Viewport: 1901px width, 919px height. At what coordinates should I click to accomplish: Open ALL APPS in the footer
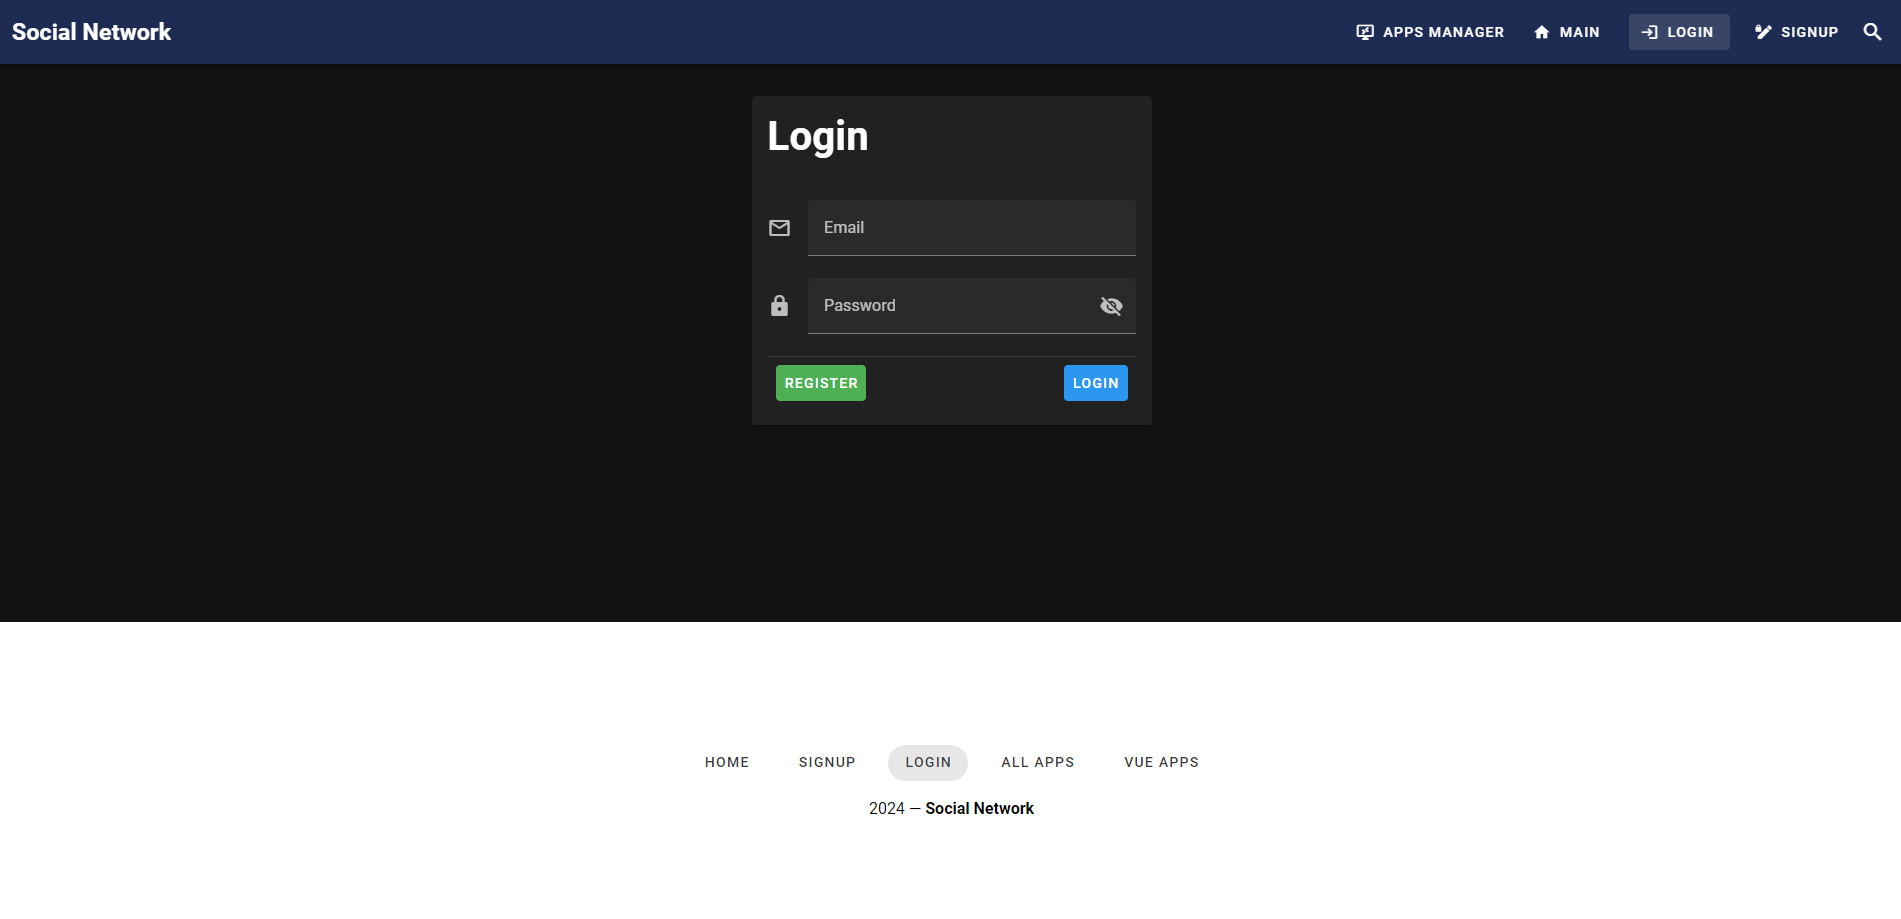click(x=1037, y=761)
